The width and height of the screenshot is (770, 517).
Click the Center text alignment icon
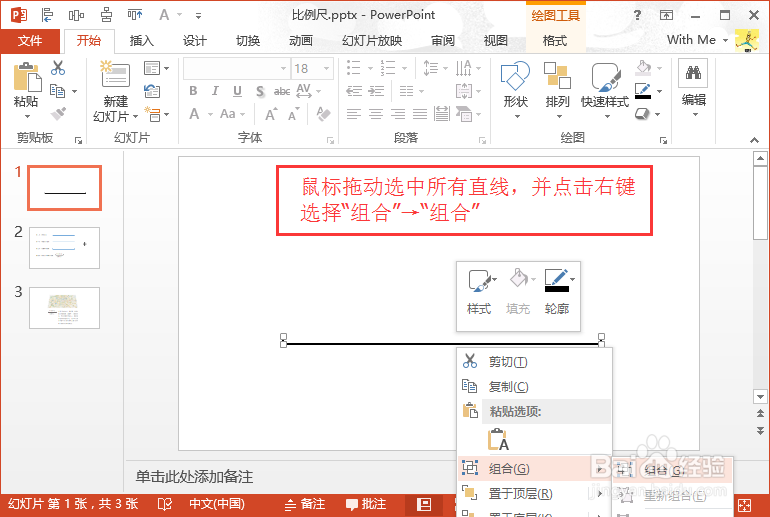pyautogui.click(x=376, y=114)
